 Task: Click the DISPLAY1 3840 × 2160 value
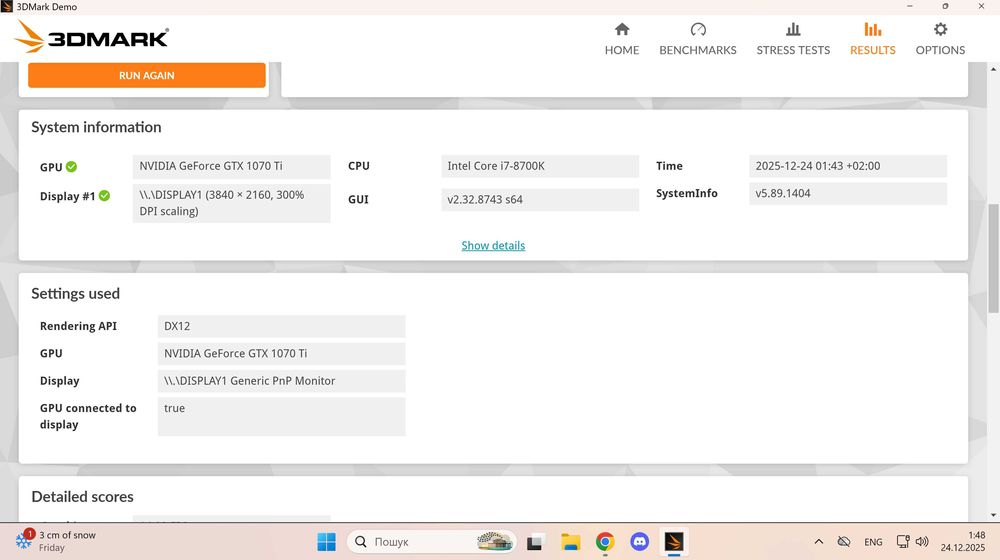(232, 203)
